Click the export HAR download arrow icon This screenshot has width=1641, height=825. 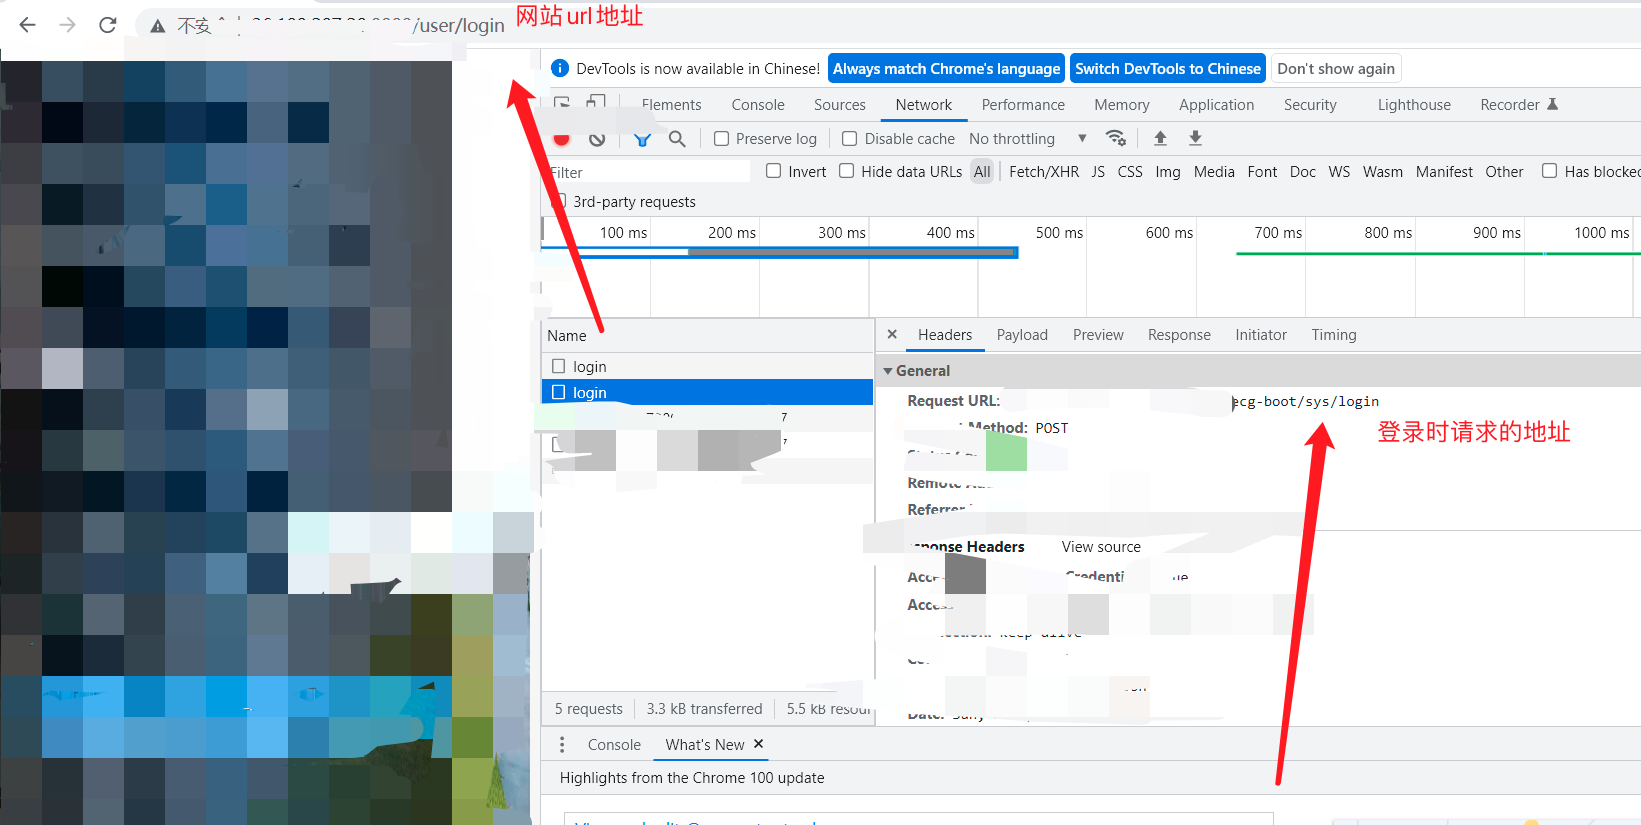coord(1195,138)
